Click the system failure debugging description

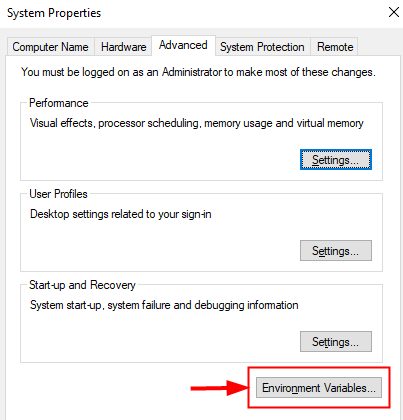[164, 305]
